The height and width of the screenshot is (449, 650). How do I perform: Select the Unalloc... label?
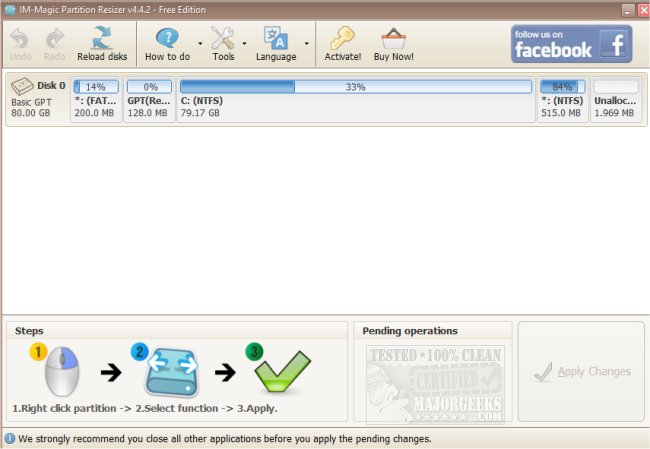point(615,101)
